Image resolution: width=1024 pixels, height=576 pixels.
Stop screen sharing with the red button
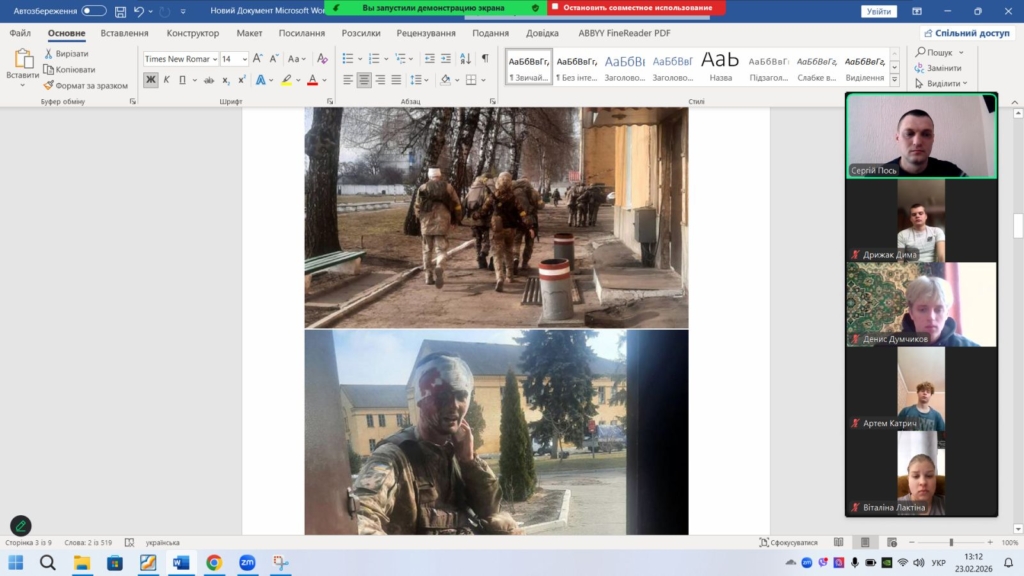[x=636, y=8]
